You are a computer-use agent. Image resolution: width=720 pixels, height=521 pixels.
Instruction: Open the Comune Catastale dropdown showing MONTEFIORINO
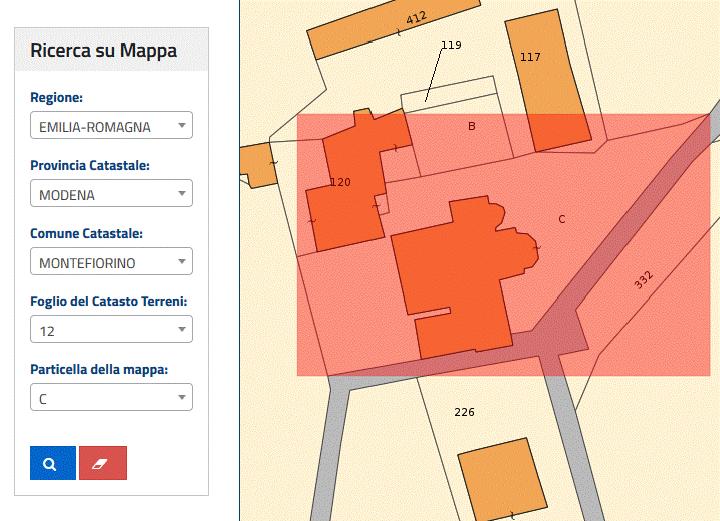click(x=111, y=261)
